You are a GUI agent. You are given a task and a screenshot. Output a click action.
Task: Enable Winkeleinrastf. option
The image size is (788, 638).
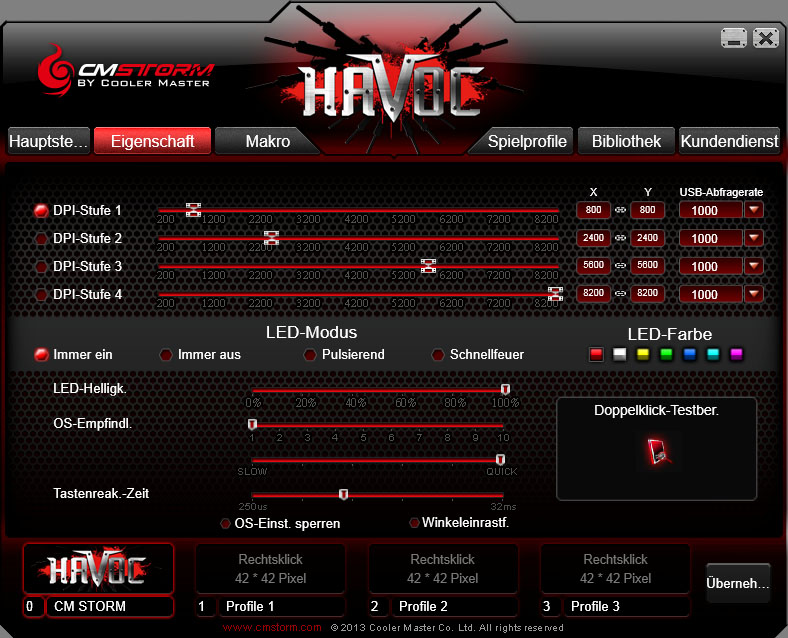coord(414,523)
